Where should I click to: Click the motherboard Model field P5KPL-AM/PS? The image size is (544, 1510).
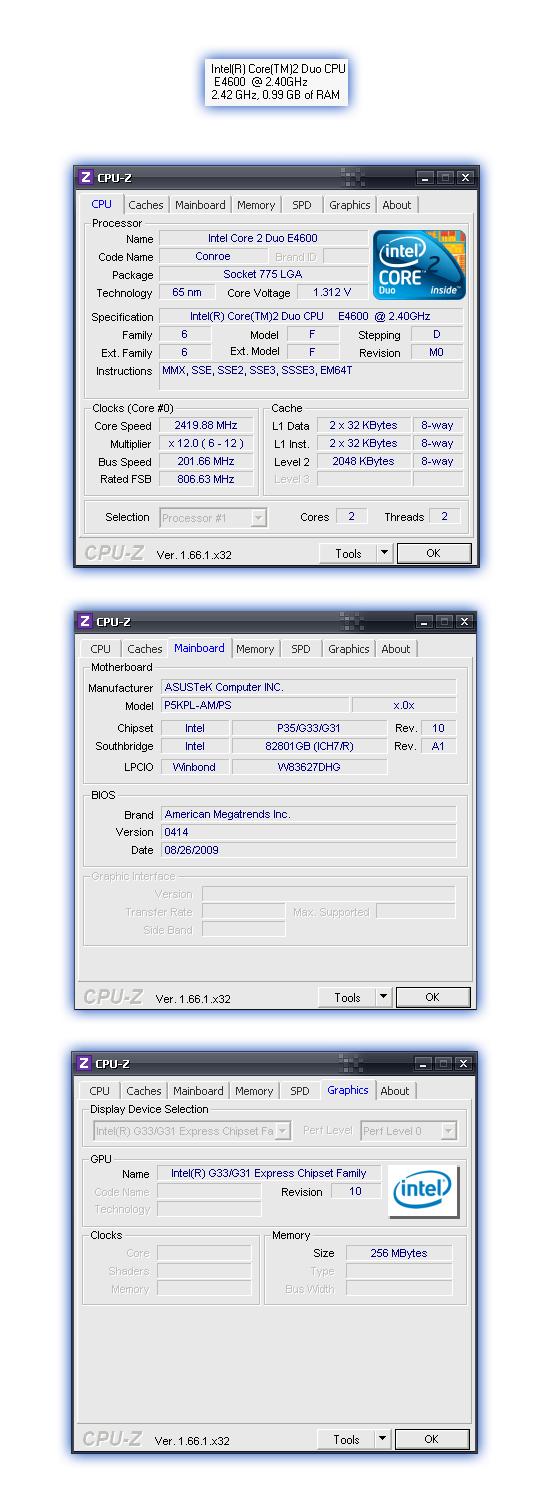point(255,705)
